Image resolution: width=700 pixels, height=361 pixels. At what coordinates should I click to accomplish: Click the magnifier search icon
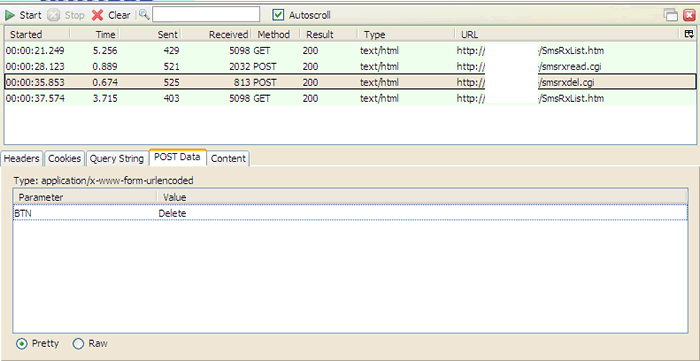(144, 15)
